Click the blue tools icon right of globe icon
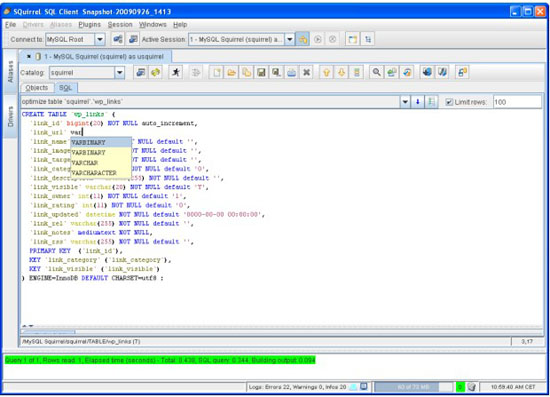550x397 pixels. coord(442,73)
